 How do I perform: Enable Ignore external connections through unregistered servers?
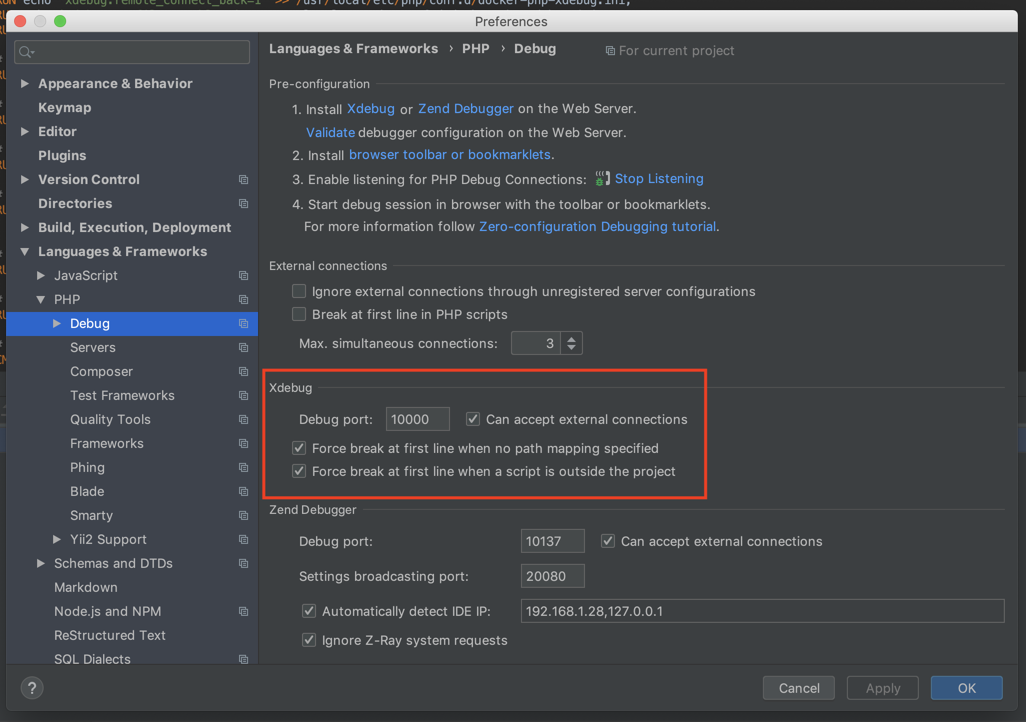(299, 291)
